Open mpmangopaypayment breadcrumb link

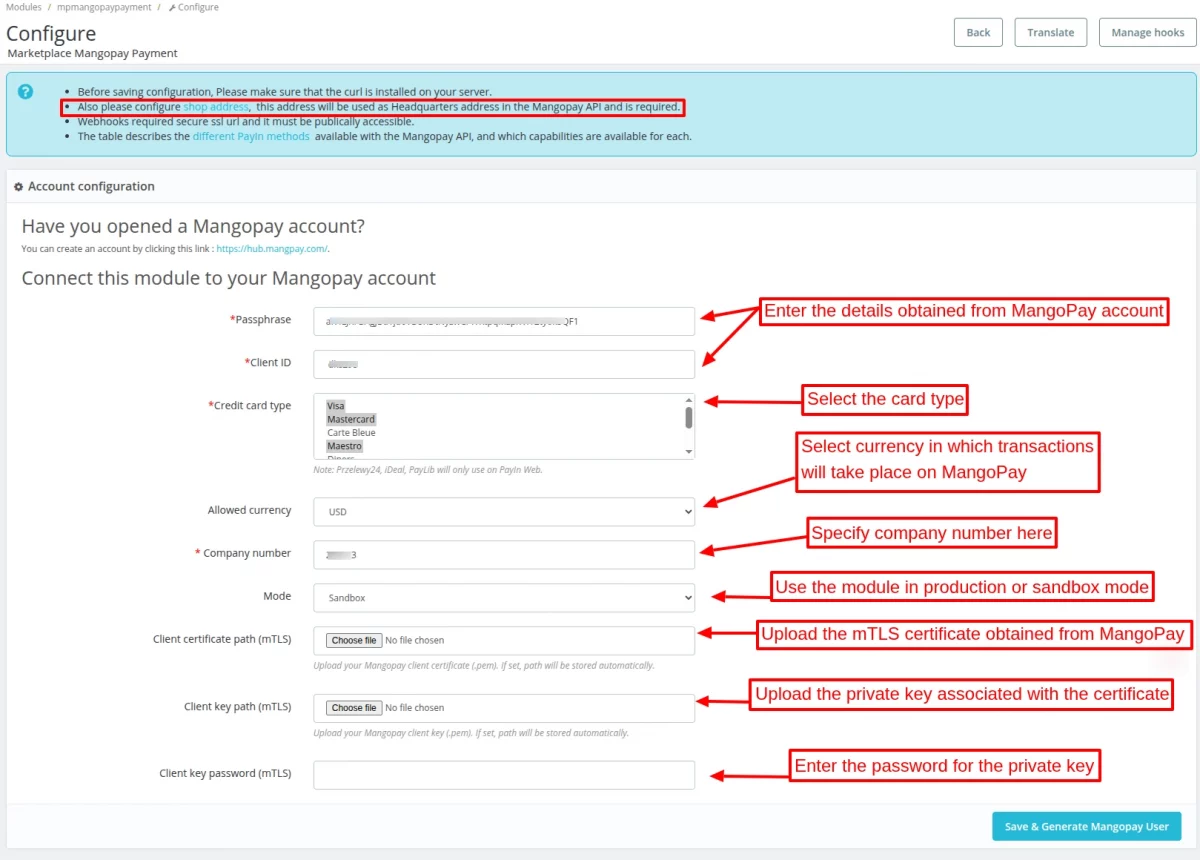tap(104, 7)
